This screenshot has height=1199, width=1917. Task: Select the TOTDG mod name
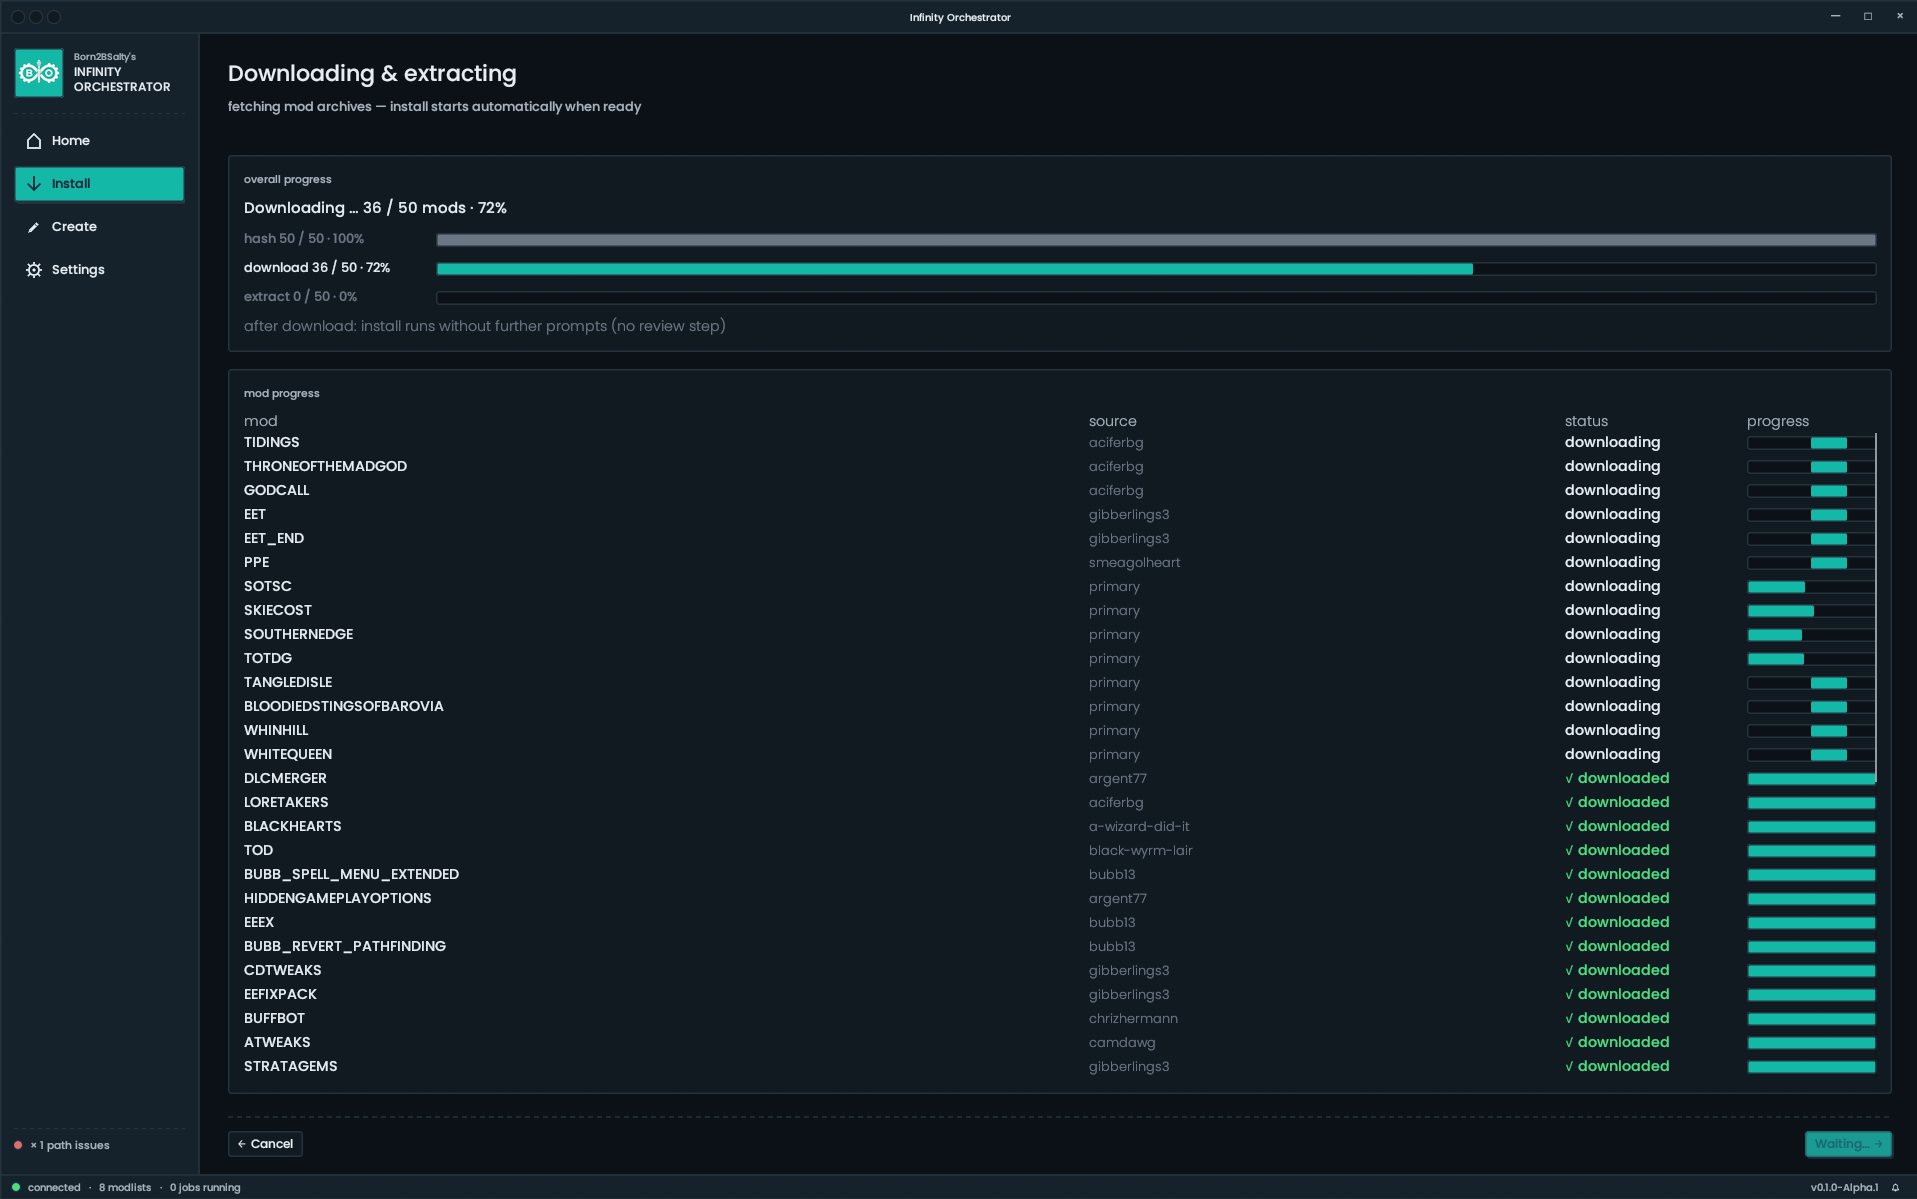(x=268, y=658)
